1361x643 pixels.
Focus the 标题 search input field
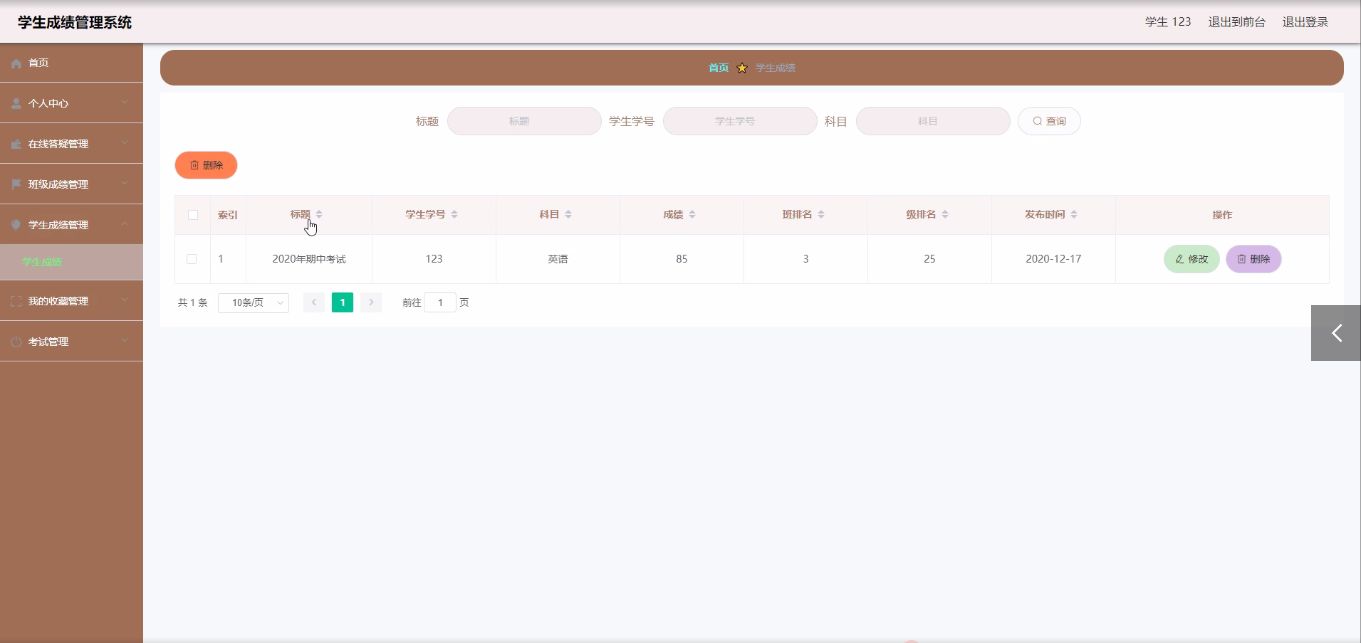point(524,121)
